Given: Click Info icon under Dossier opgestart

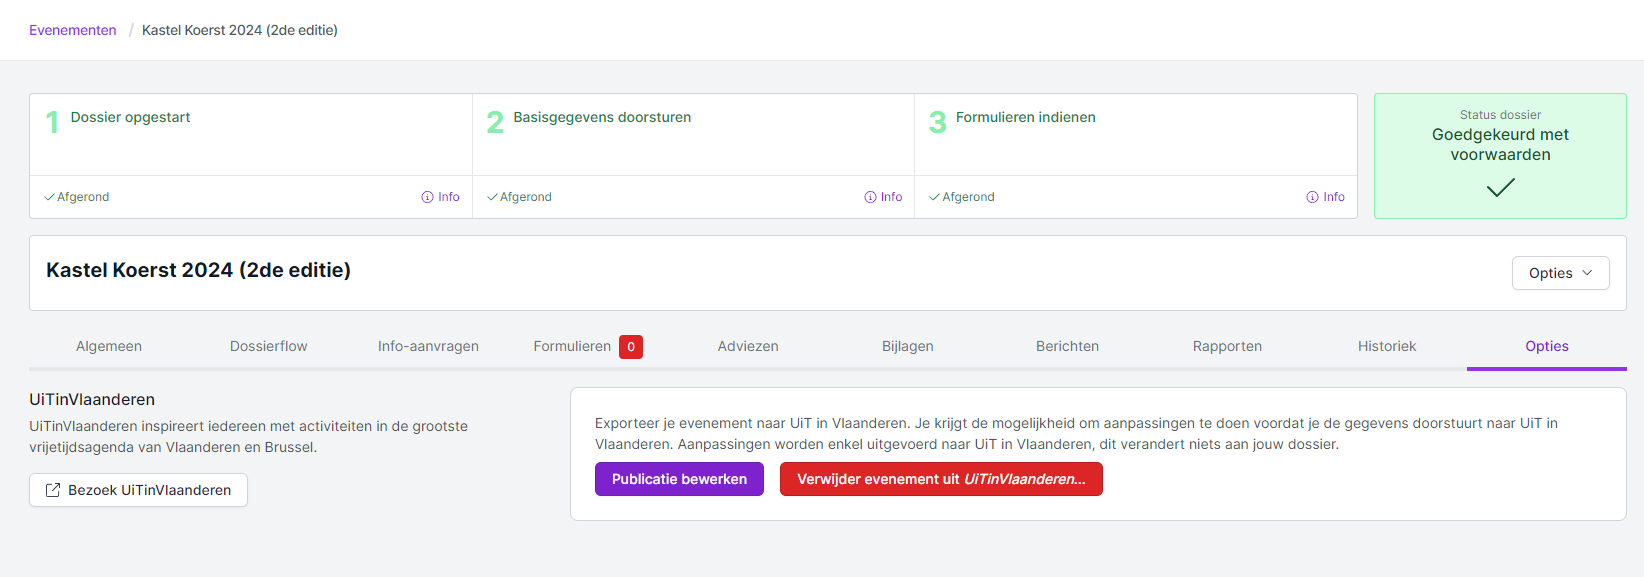Looking at the screenshot, I should [427, 197].
